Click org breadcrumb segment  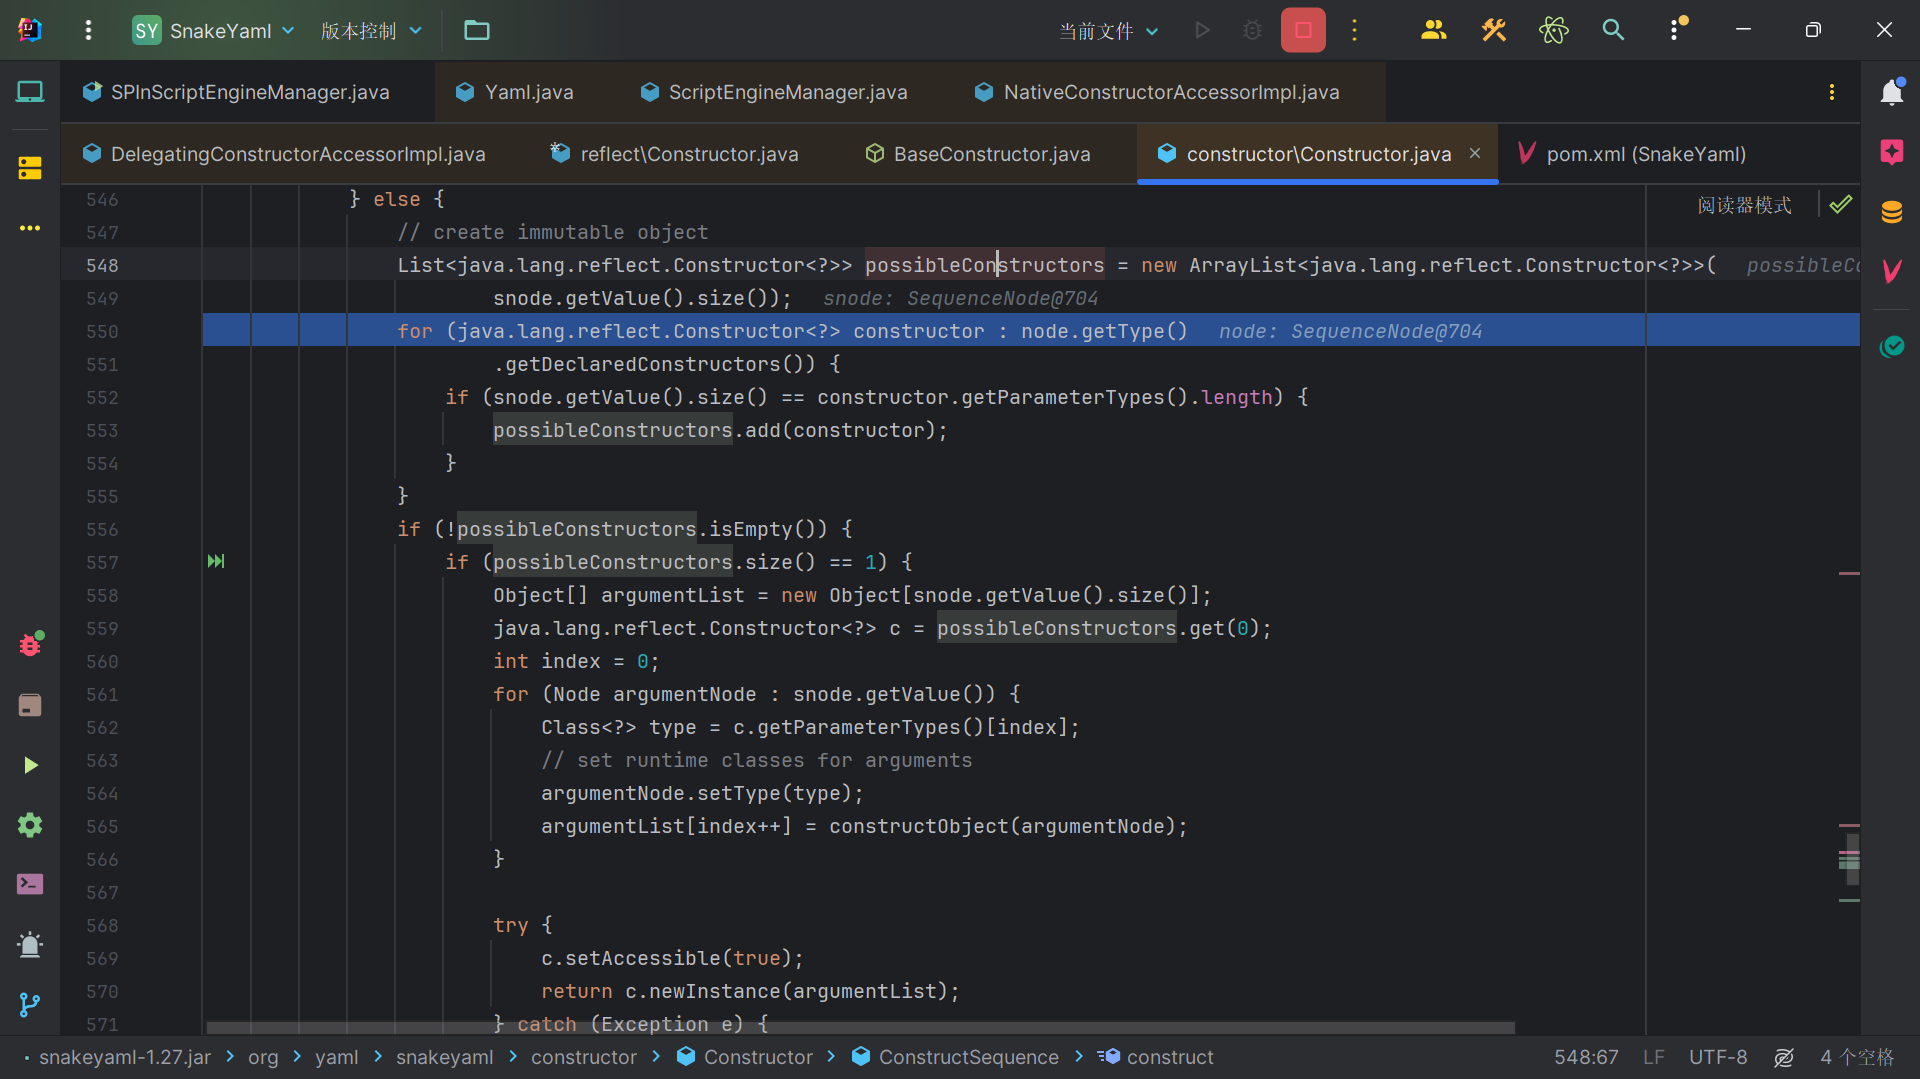tap(263, 1057)
